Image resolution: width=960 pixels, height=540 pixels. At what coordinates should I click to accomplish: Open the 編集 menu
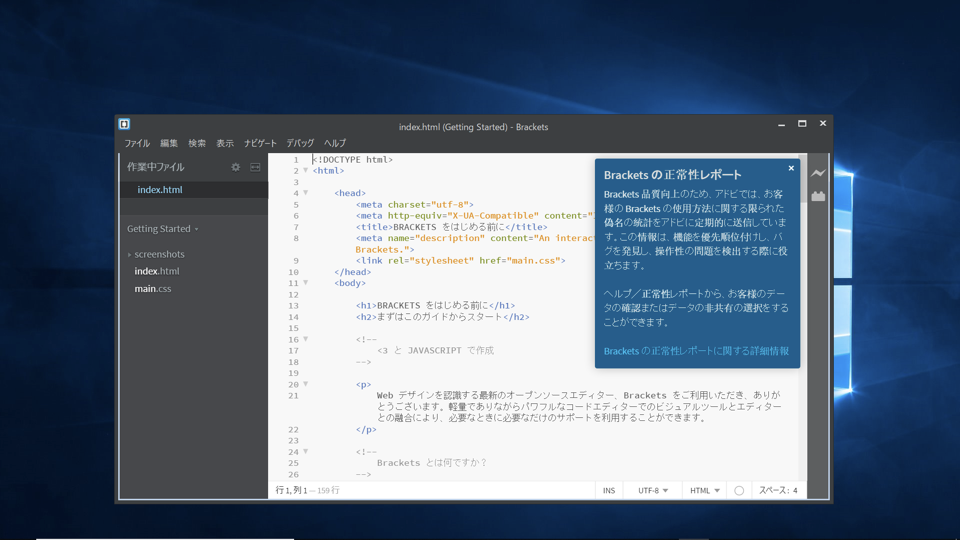[169, 143]
